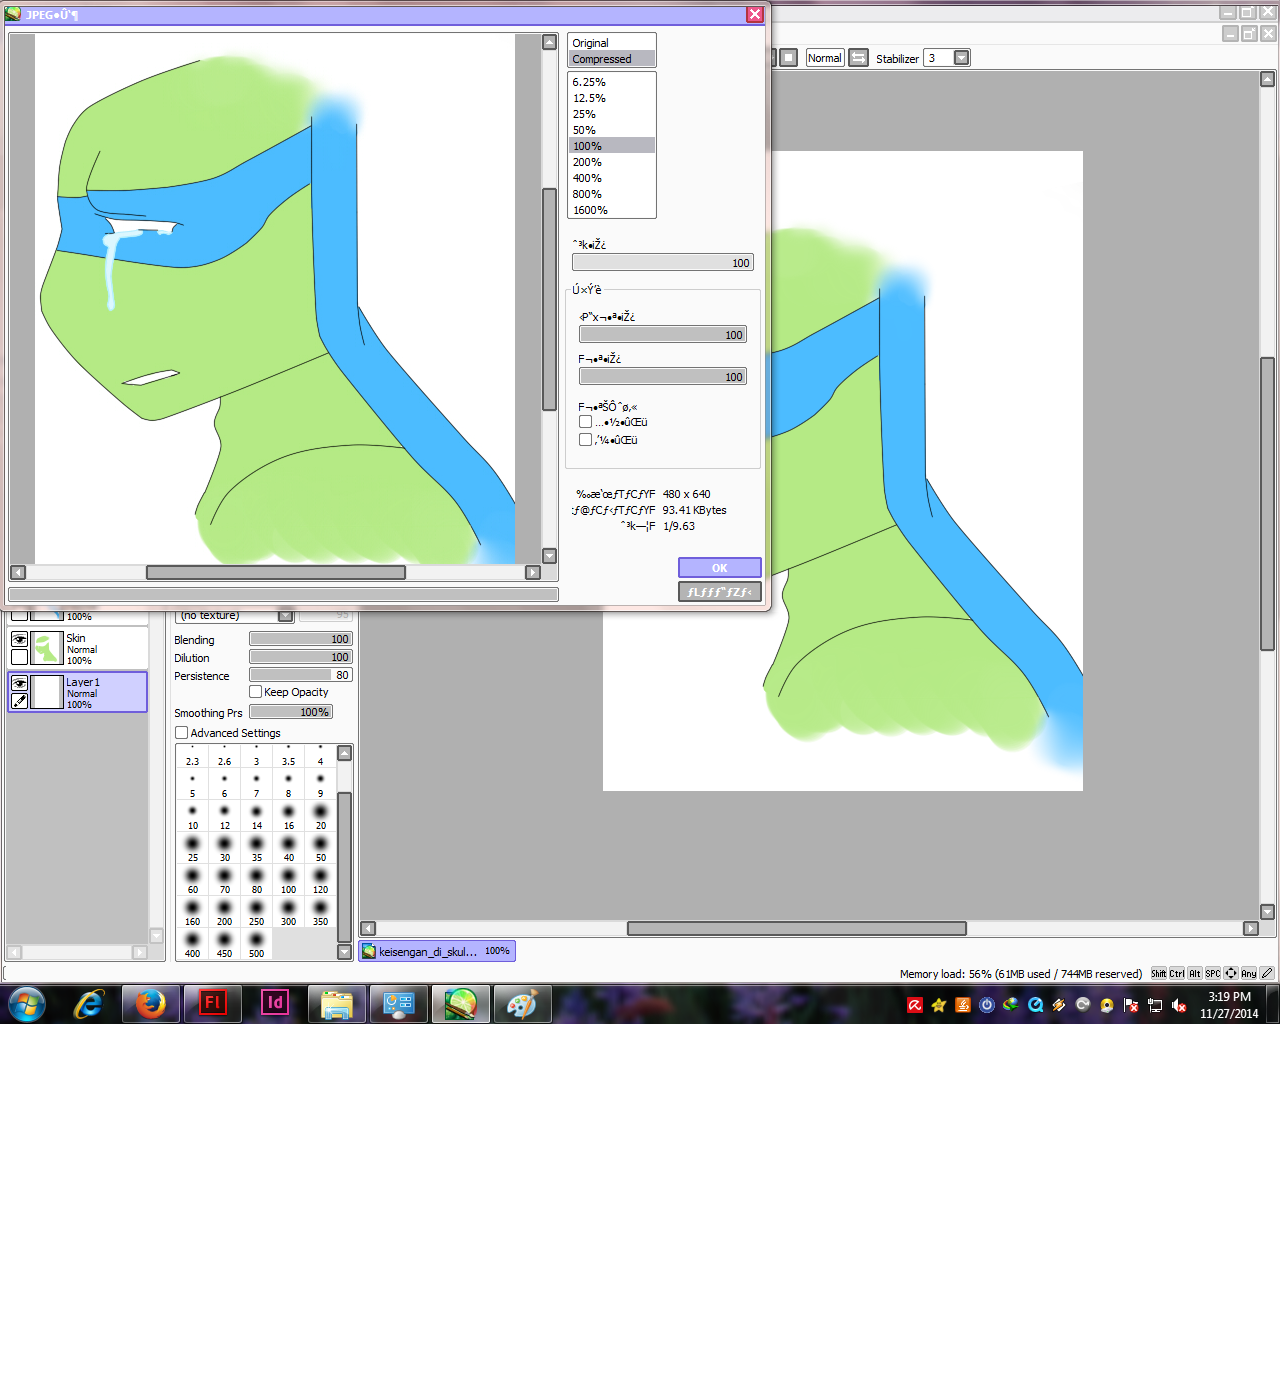The image size is (1280, 1376).
Task: Choose 6.25% zoom in JPEG dialog
Action: [x=612, y=82]
